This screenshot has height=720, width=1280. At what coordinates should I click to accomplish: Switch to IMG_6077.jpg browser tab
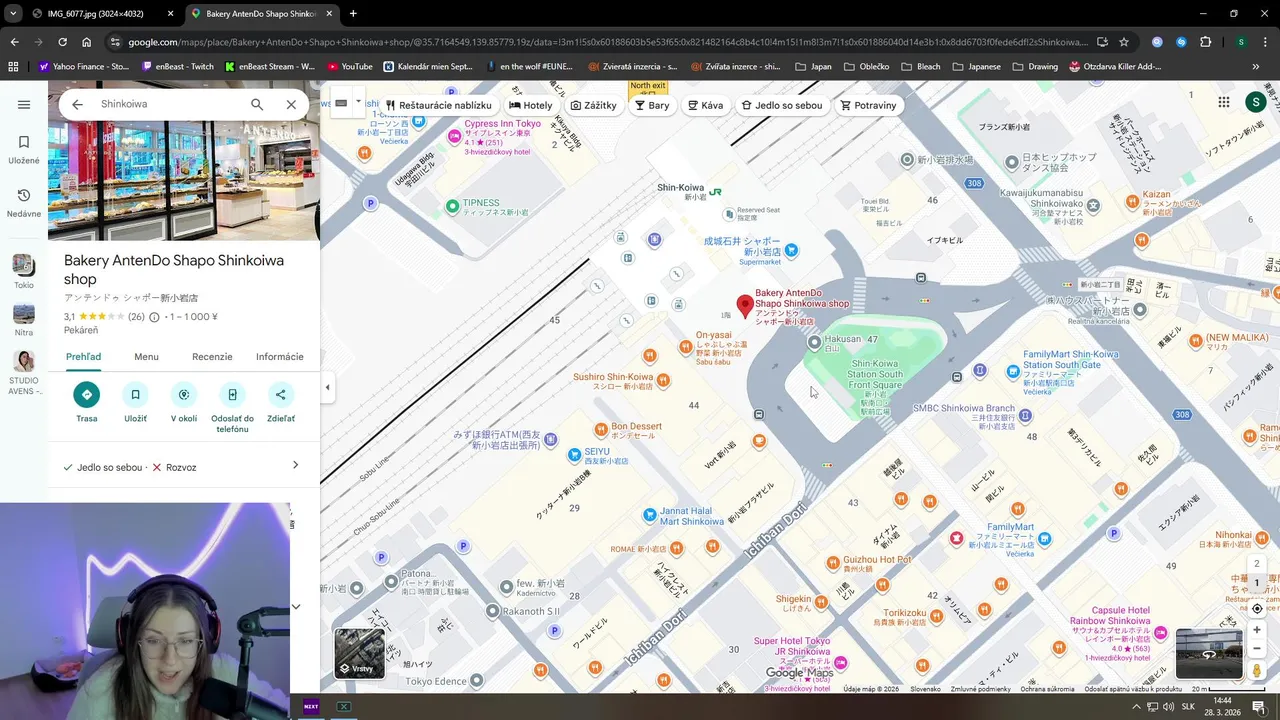[x=97, y=14]
